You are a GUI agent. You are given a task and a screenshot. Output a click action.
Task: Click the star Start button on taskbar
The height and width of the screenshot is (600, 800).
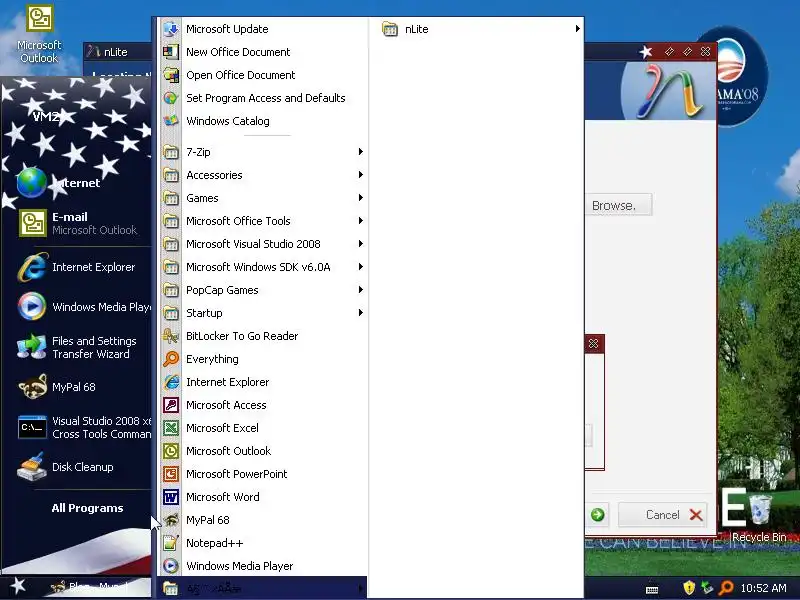click(18, 585)
